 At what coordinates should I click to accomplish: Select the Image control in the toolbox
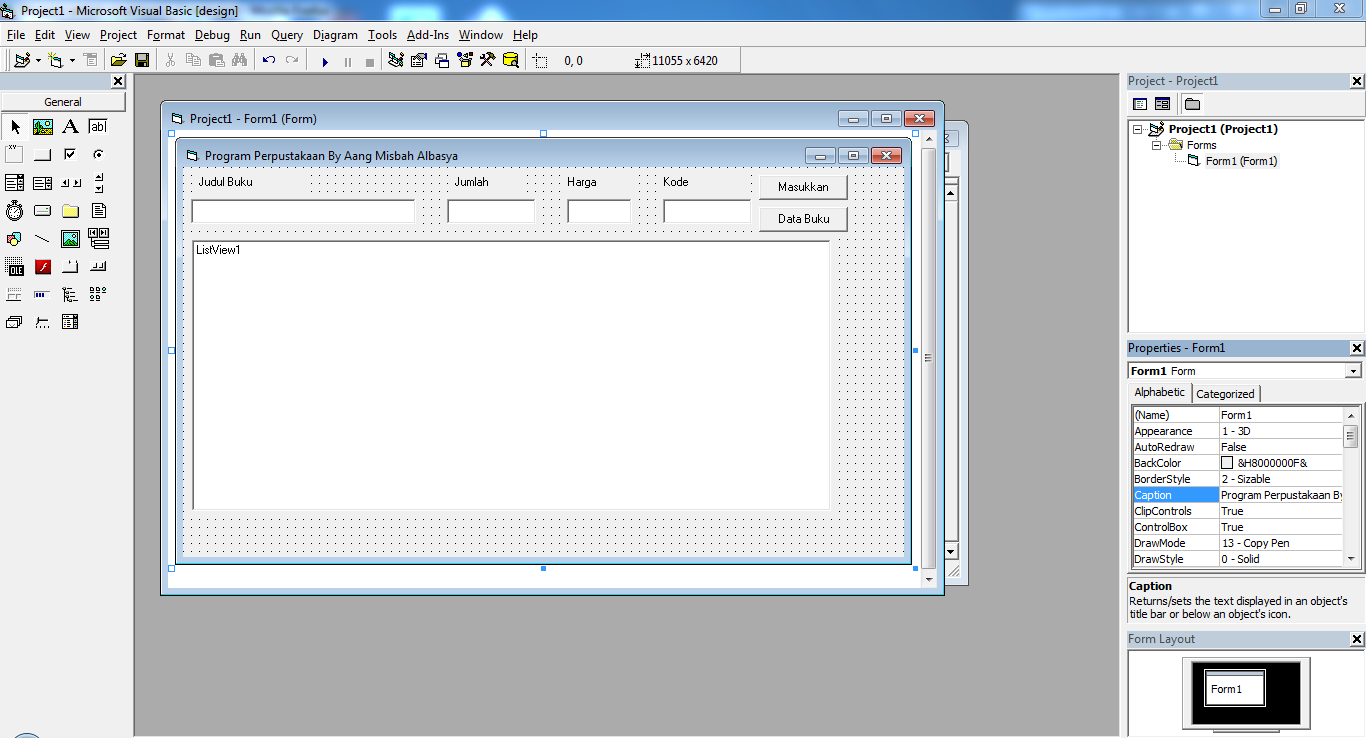coord(70,238)
